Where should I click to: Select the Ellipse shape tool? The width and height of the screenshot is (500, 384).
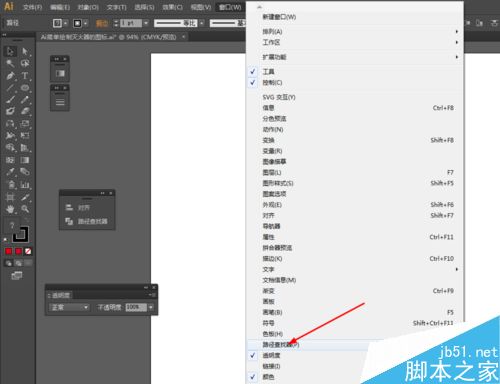(25, 88)
